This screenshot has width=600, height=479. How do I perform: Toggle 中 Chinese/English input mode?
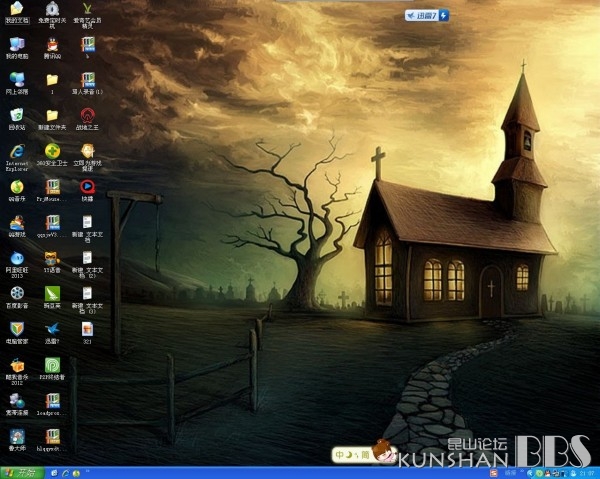[x=339, y=455]
